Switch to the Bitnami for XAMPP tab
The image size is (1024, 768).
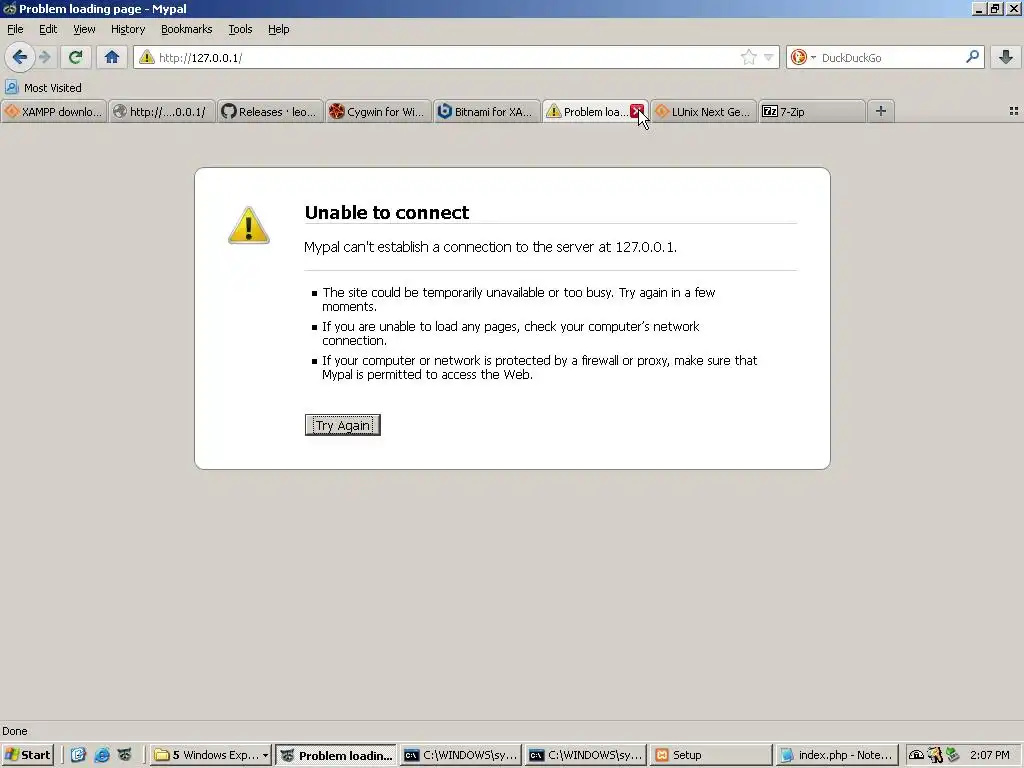pyautogui.click(x=487, y=112)
